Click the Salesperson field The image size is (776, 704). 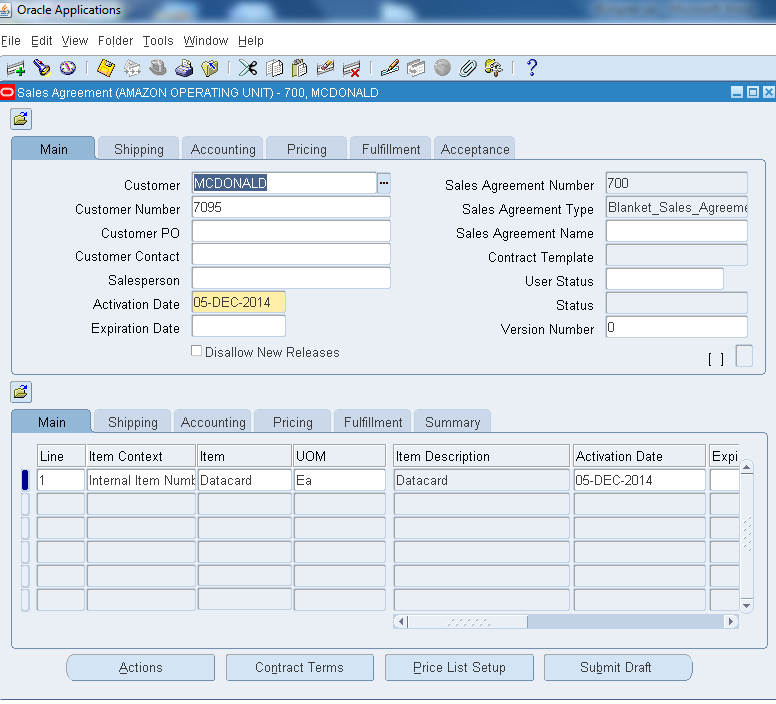coord(291,278)
